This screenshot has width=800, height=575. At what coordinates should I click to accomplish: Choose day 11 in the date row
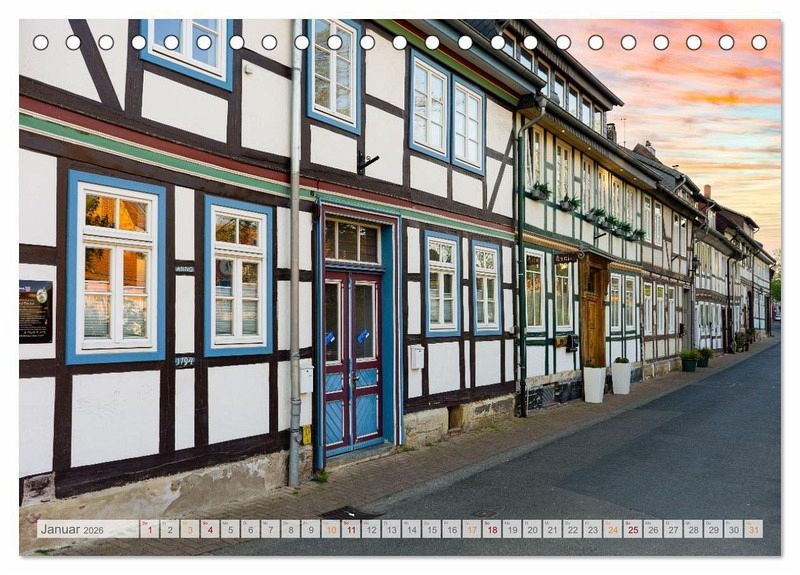(x=350, y=529)
